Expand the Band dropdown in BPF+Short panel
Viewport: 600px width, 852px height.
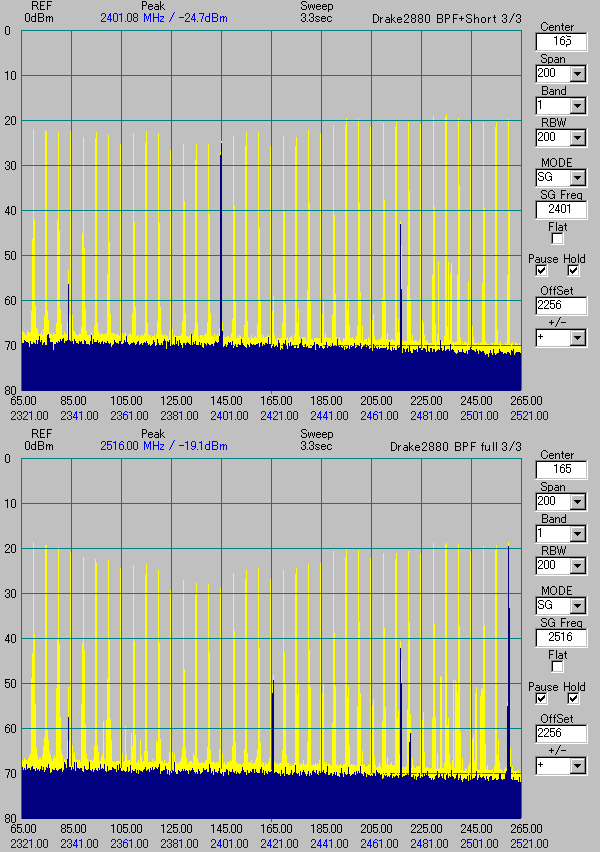578,106
